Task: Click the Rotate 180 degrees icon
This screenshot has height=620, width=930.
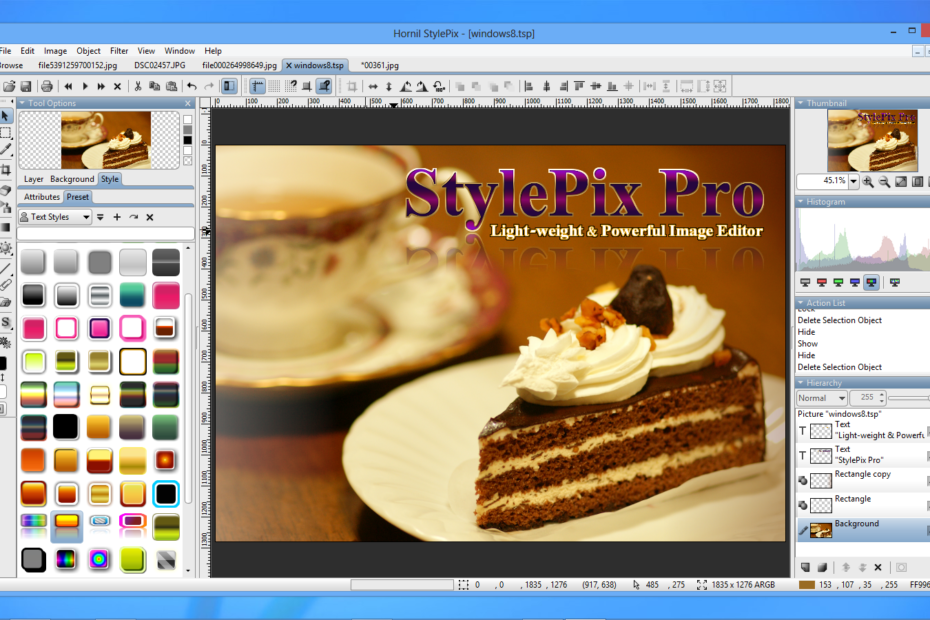Action: [439, 87]
